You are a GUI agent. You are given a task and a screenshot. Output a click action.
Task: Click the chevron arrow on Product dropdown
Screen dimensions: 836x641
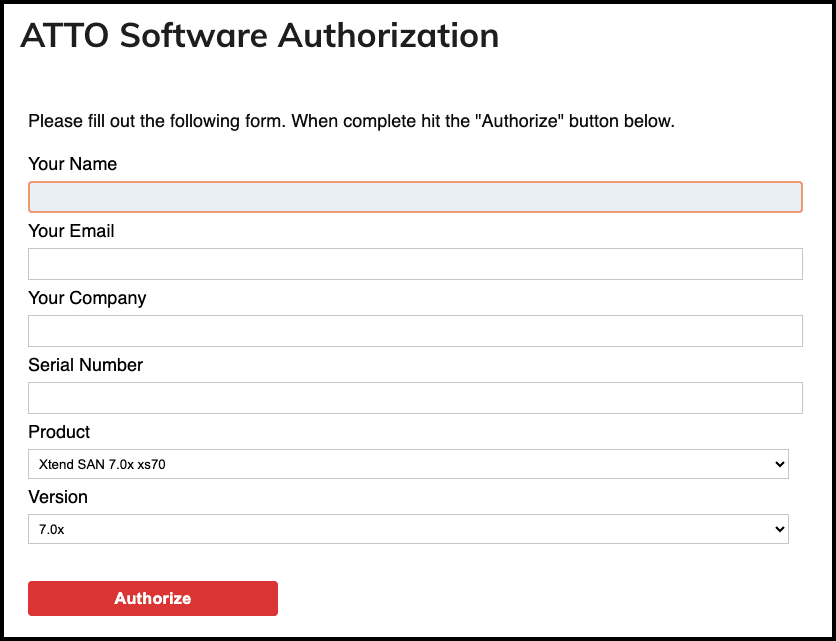[778, 464]
